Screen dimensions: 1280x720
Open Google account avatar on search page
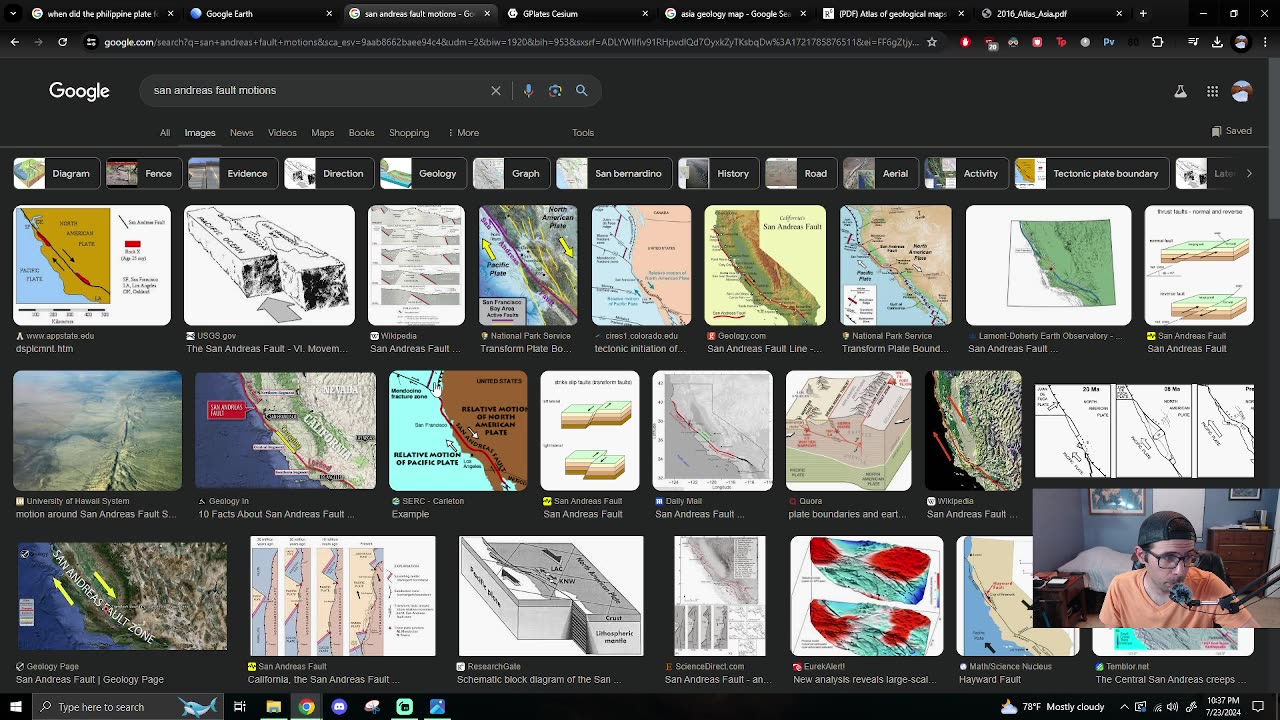(x=1242, y=91)
